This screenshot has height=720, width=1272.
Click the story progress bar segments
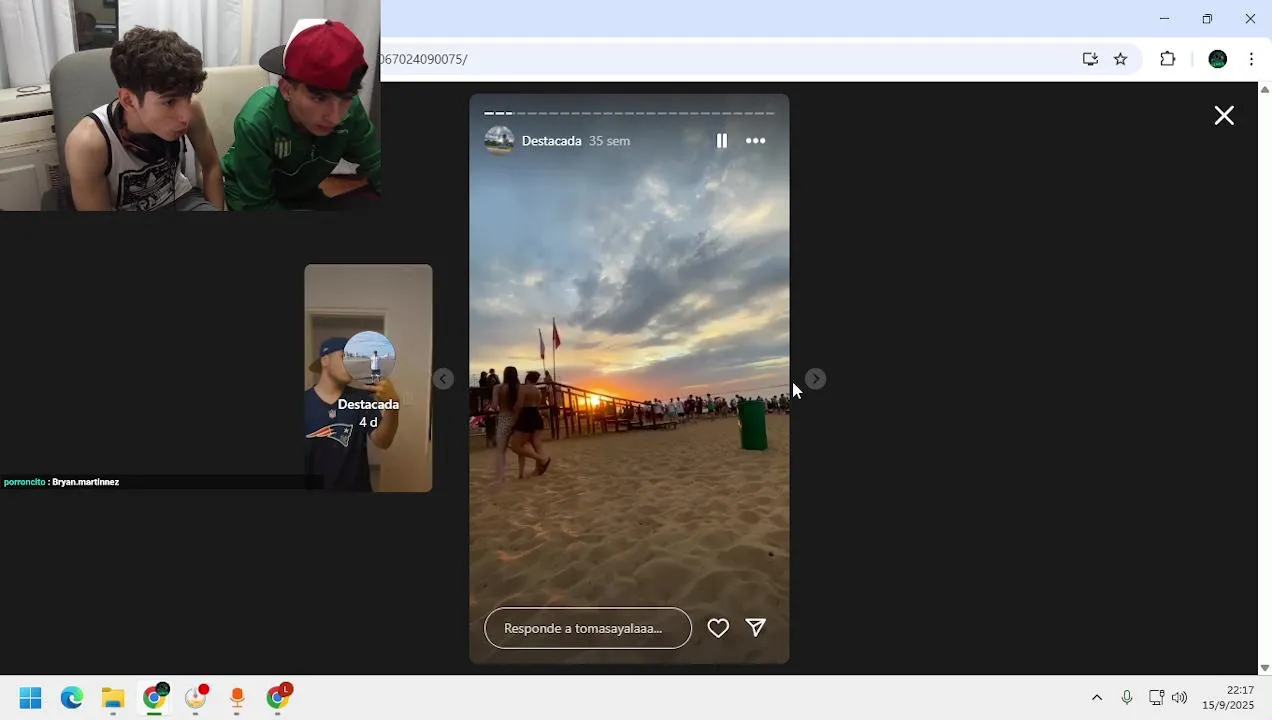pos(629,113)
